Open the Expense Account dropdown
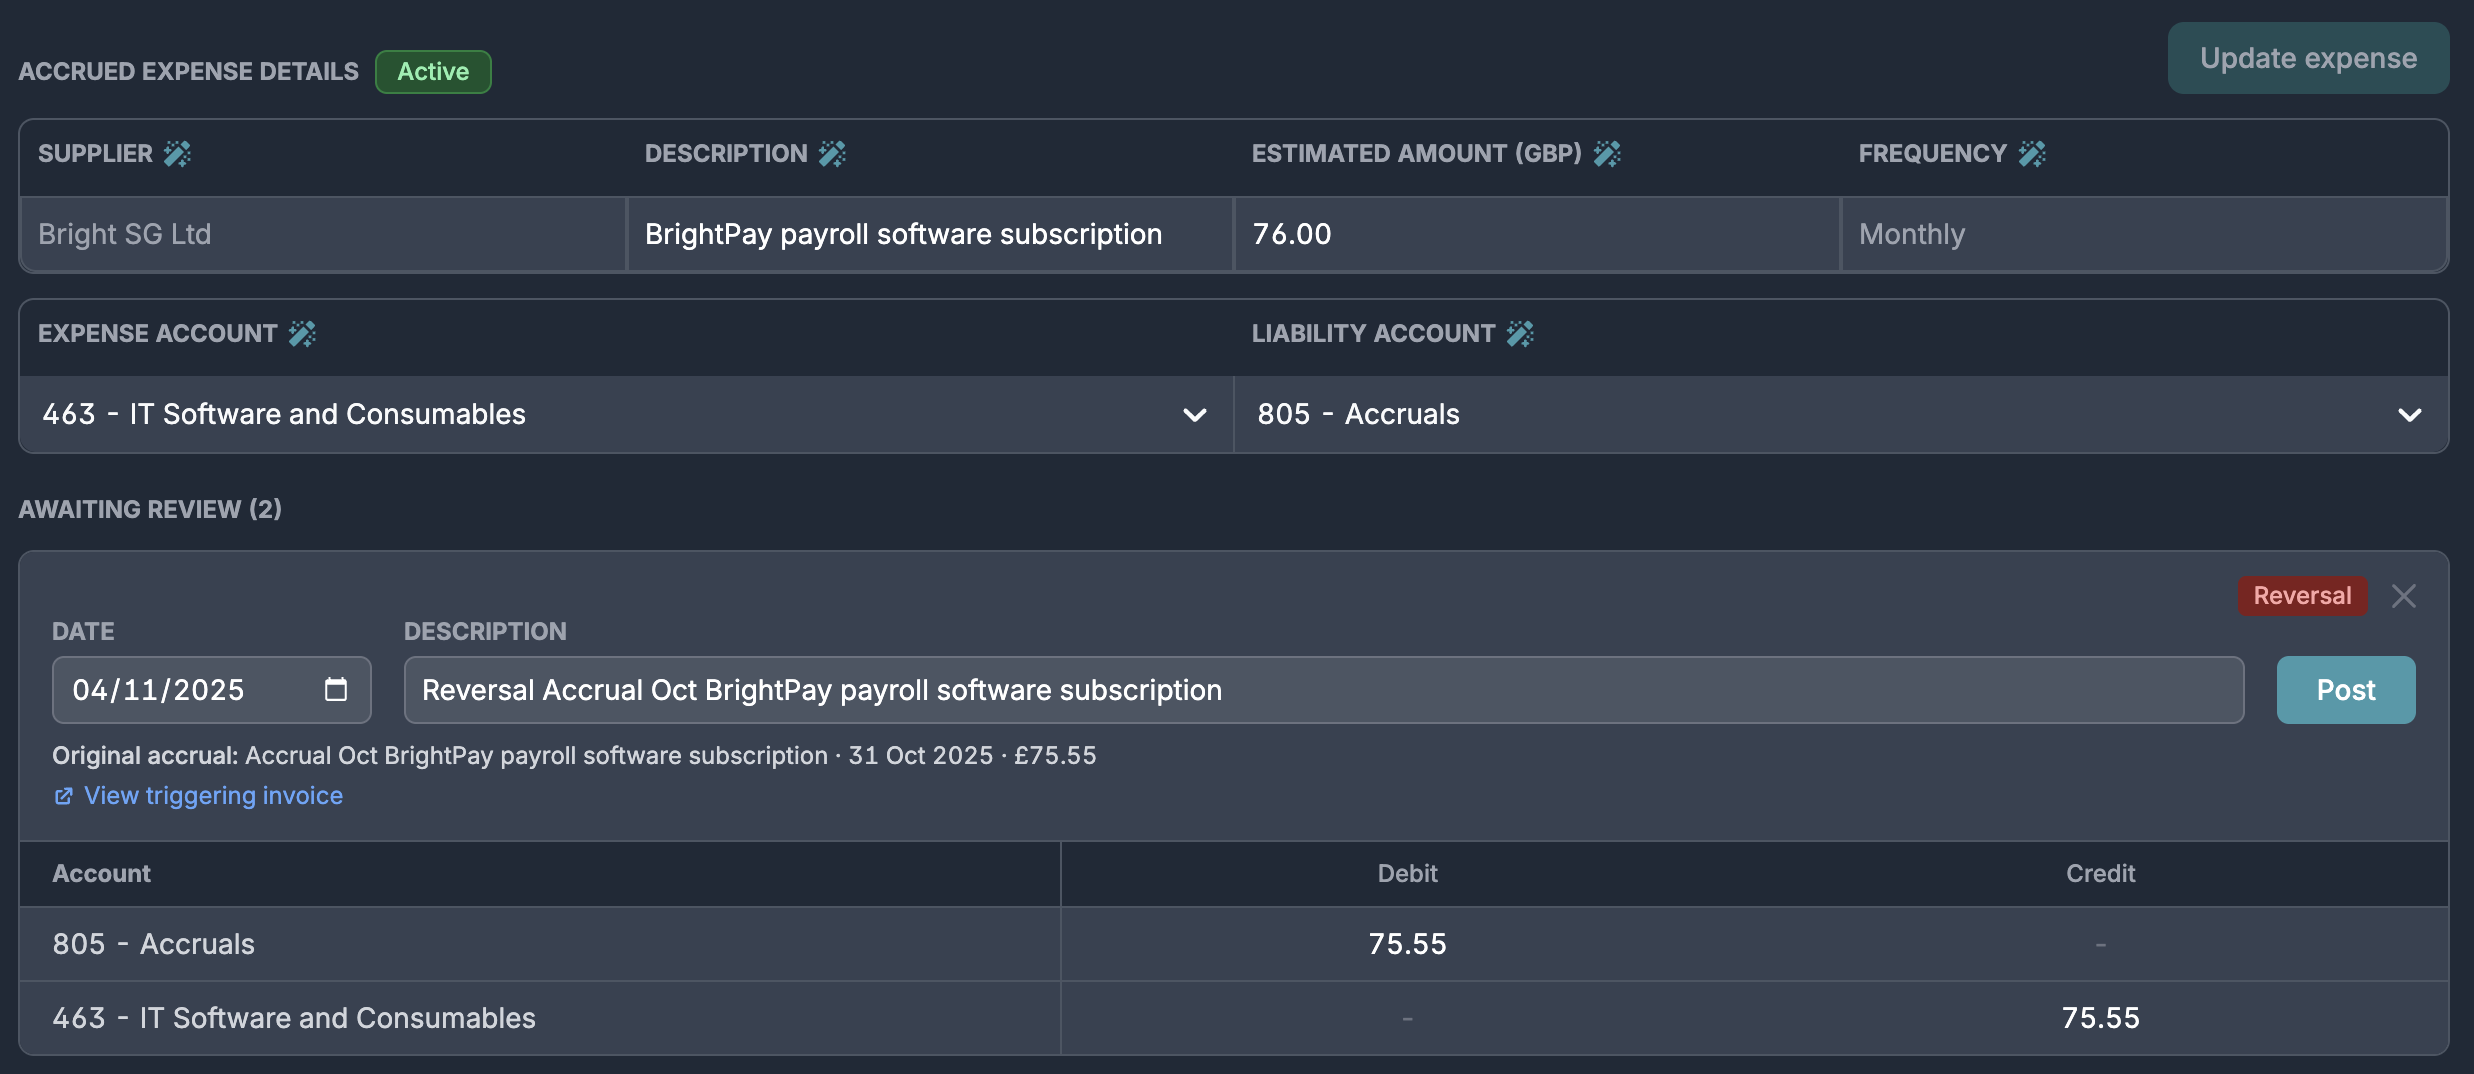 [x=627, y=414]
